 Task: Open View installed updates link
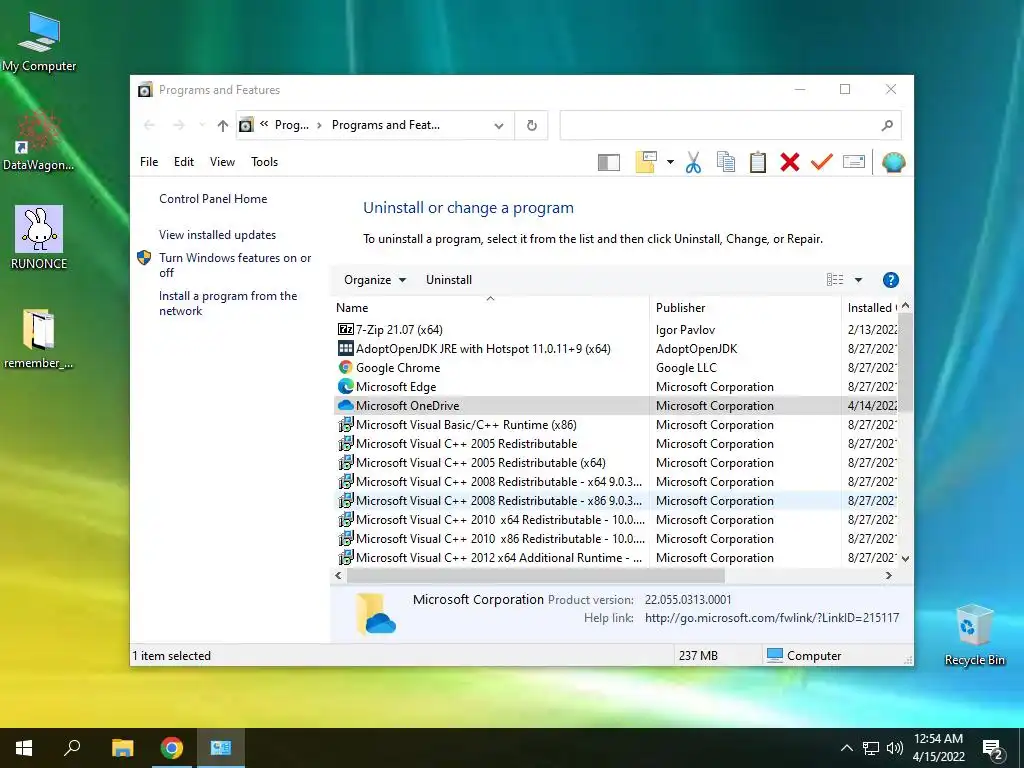217,234
